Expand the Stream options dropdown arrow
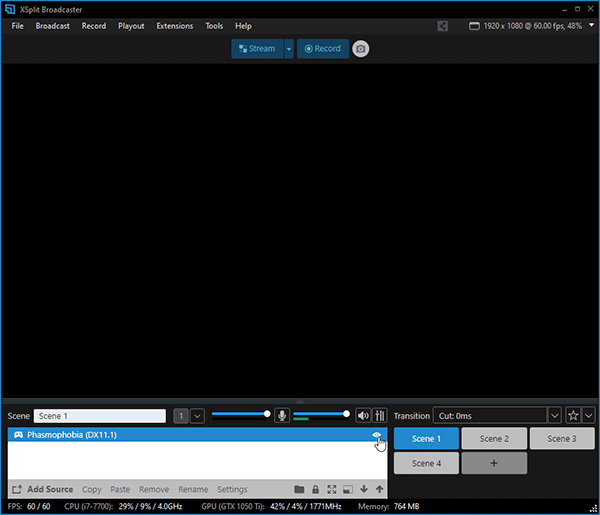The image size is (600, 515). coord(289,49)
